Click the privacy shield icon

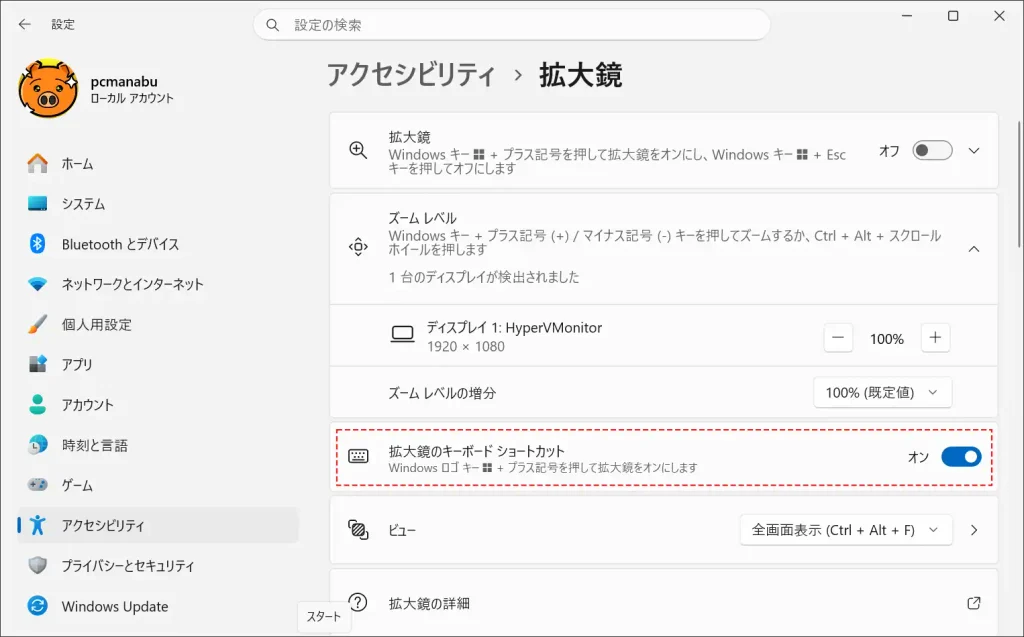click(37, 565)
